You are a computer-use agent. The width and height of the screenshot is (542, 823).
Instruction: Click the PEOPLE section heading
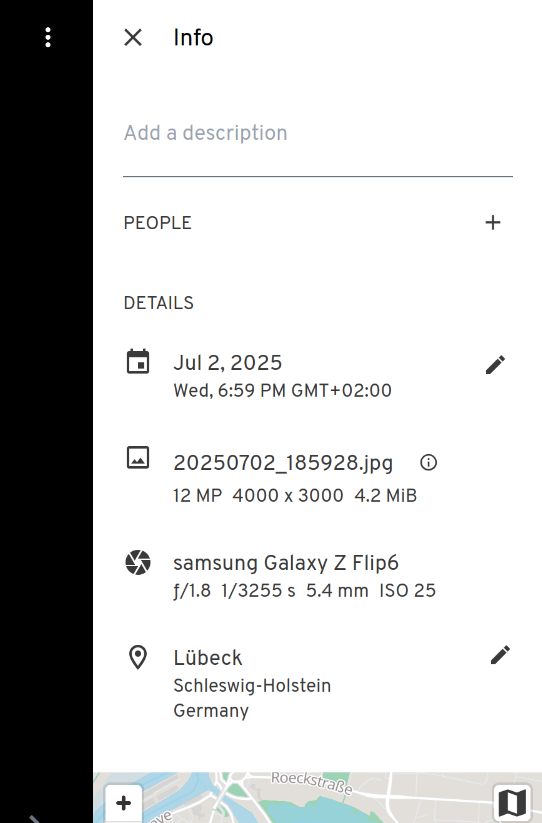click(157, 223)
